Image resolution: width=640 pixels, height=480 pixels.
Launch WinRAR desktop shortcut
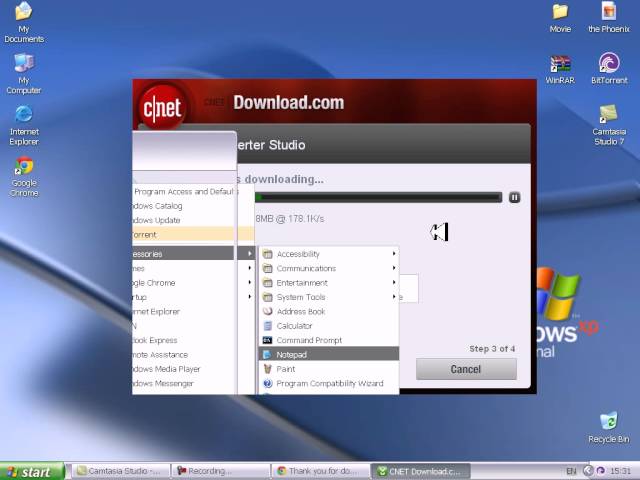tap(560, 70)
